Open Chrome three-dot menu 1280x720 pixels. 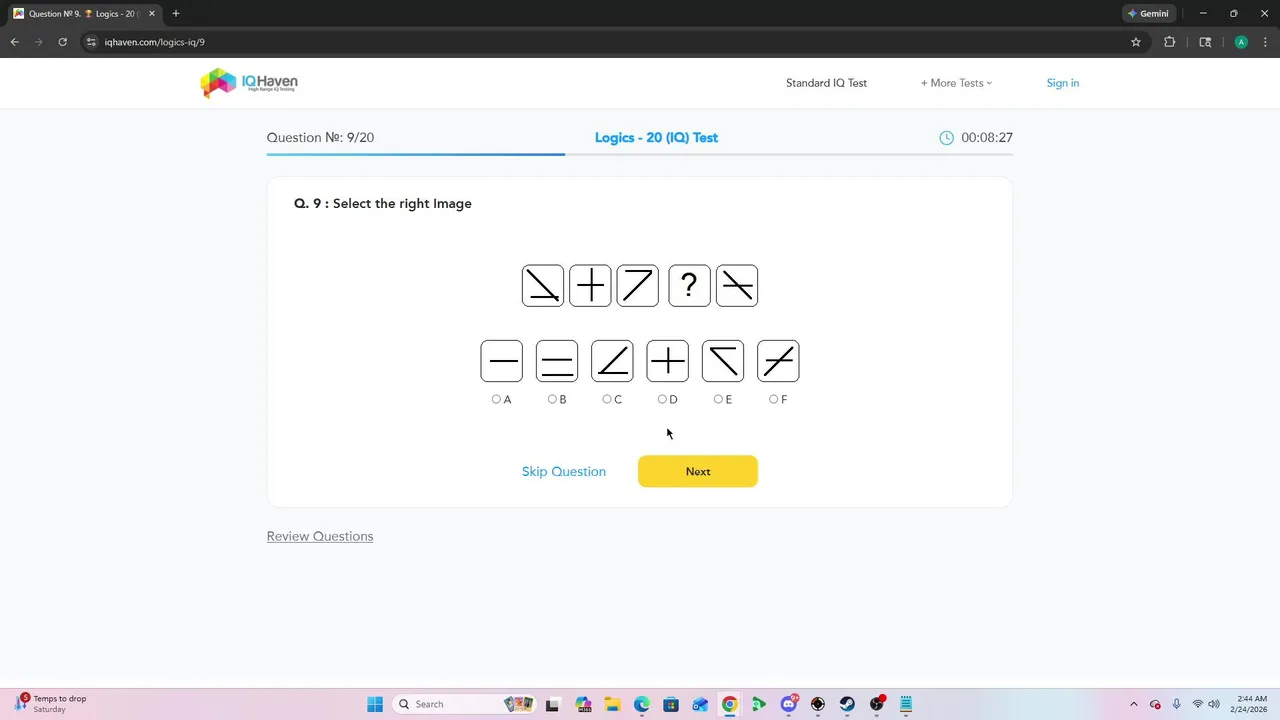1265,42
